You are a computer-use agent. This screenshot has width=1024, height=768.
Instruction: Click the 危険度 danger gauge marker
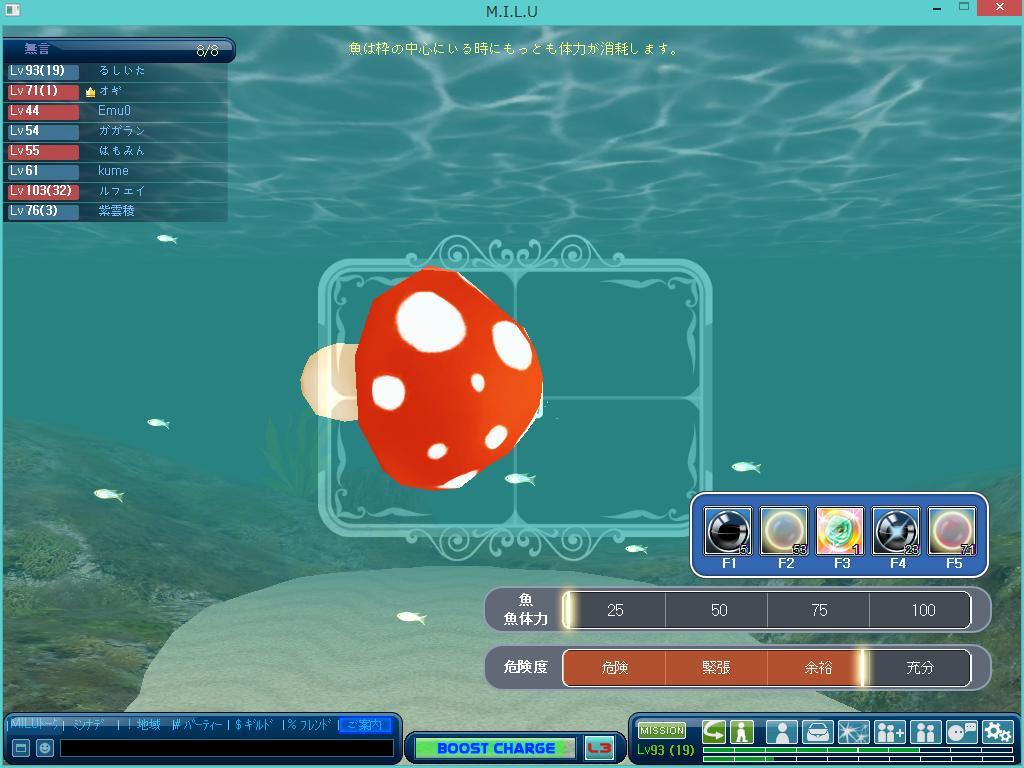863,668
